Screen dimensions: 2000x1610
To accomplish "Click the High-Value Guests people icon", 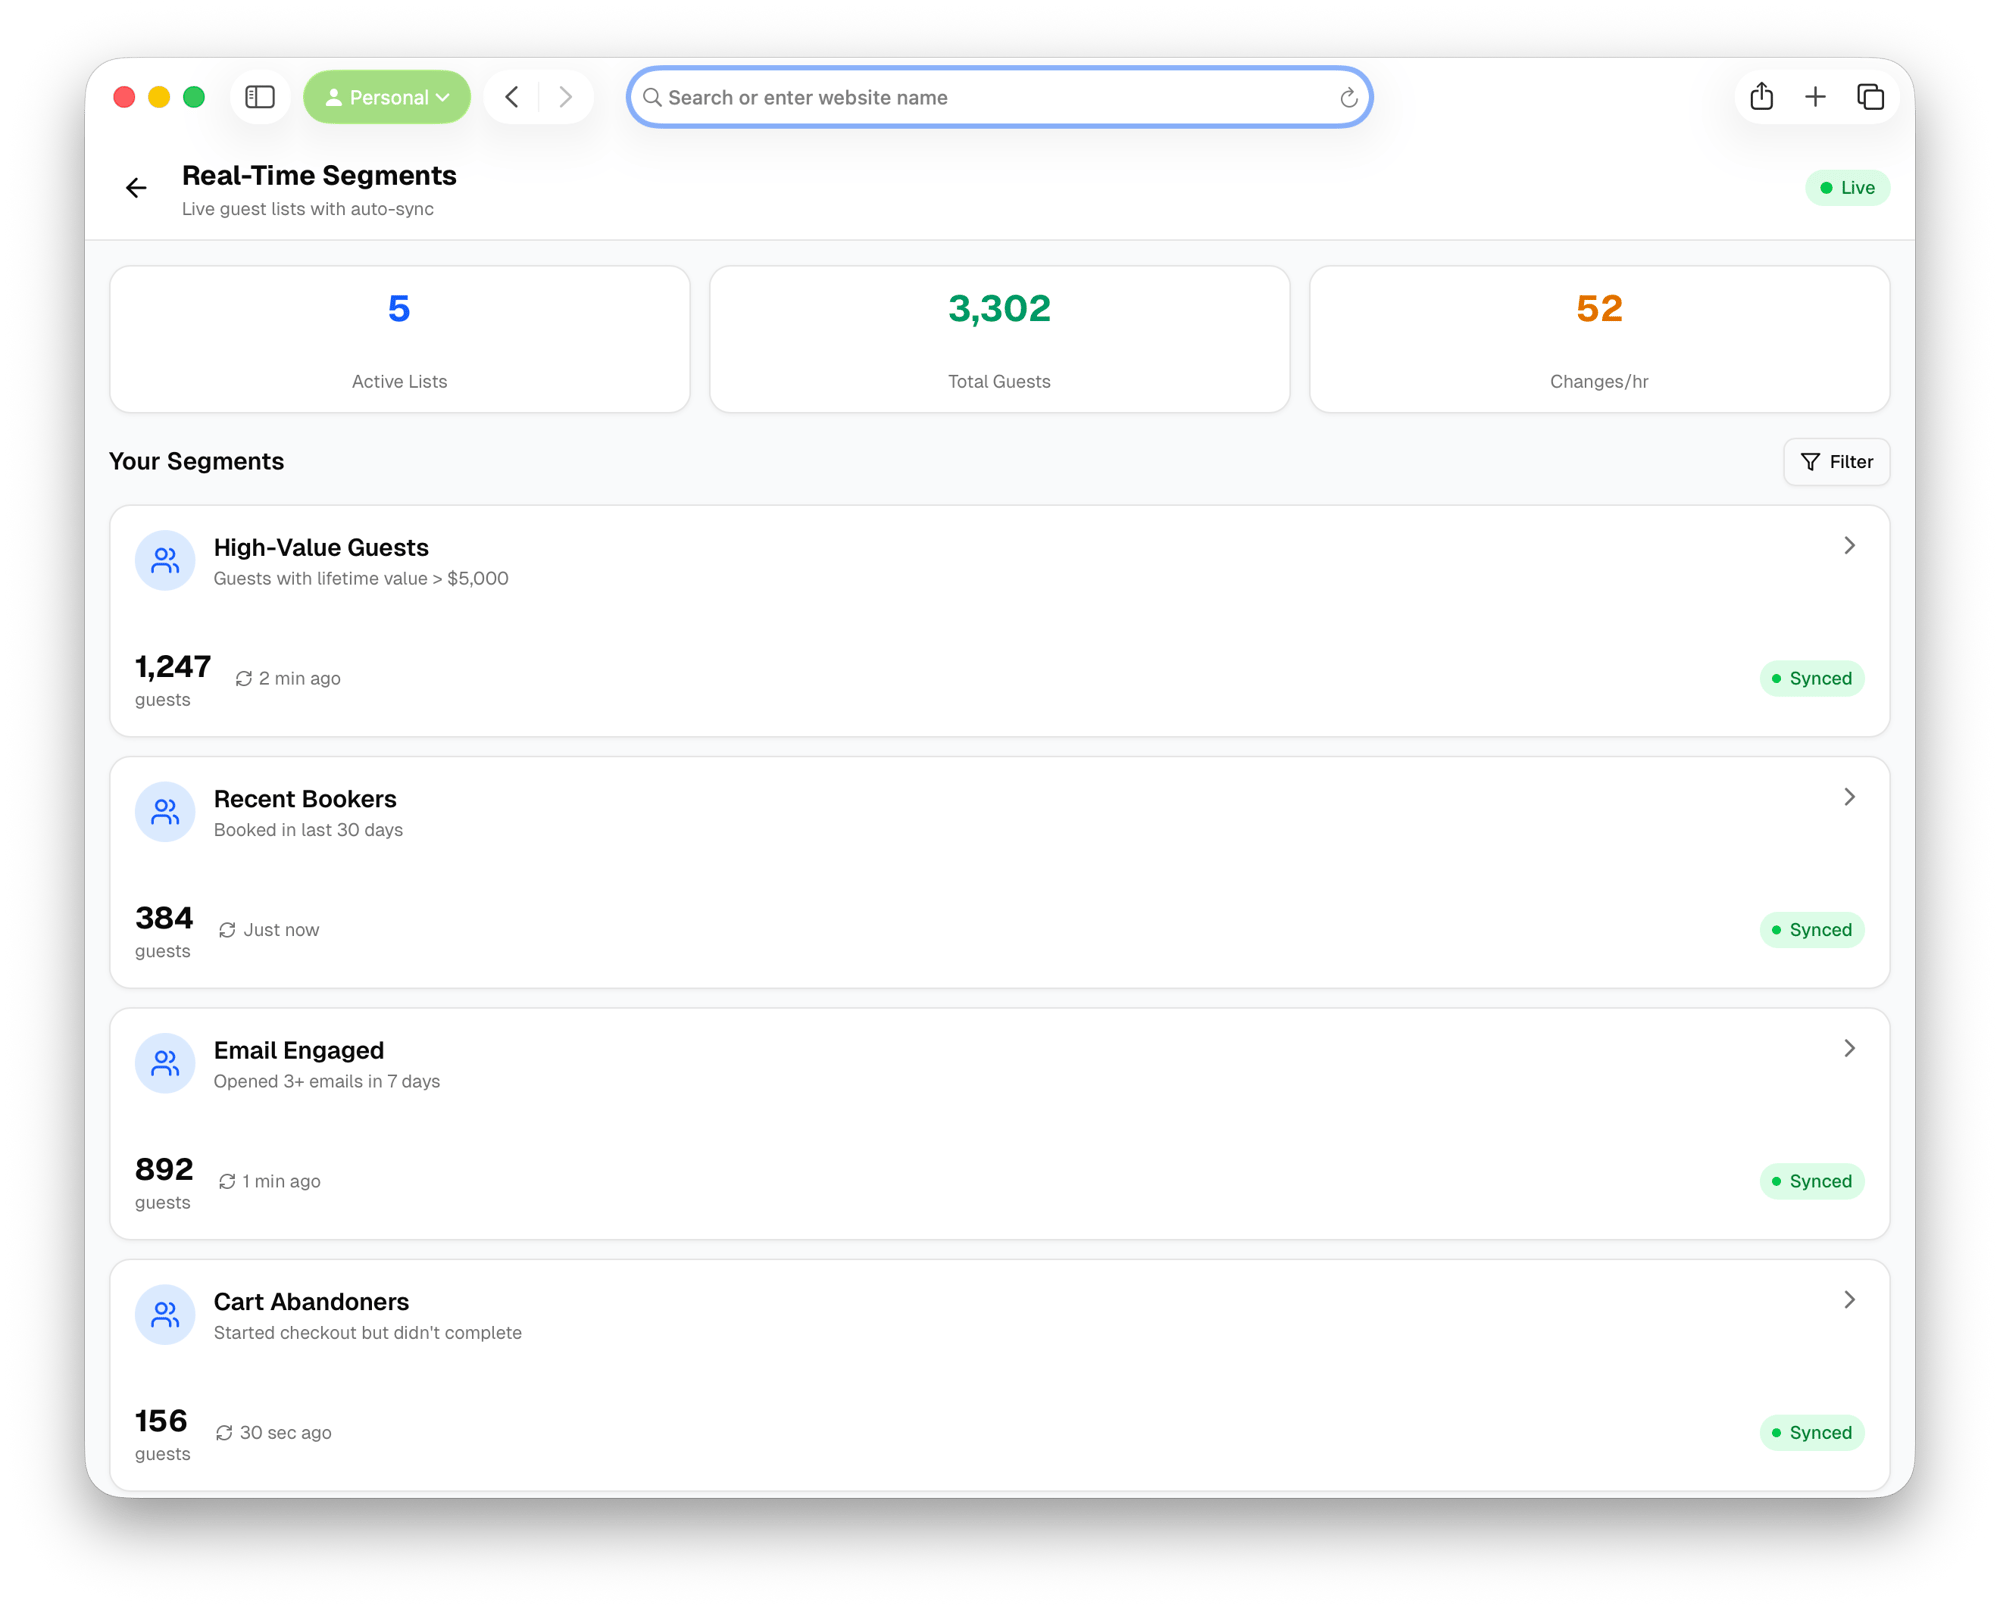I will [165, 561].
